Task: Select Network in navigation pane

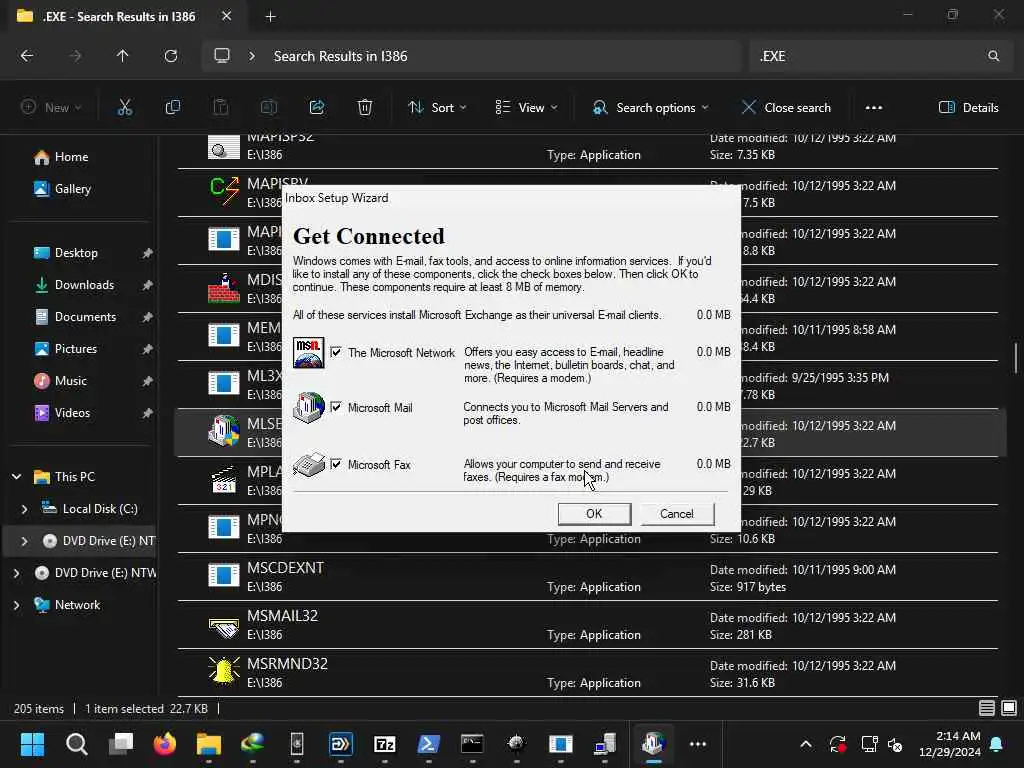Action: click(77, 605)
